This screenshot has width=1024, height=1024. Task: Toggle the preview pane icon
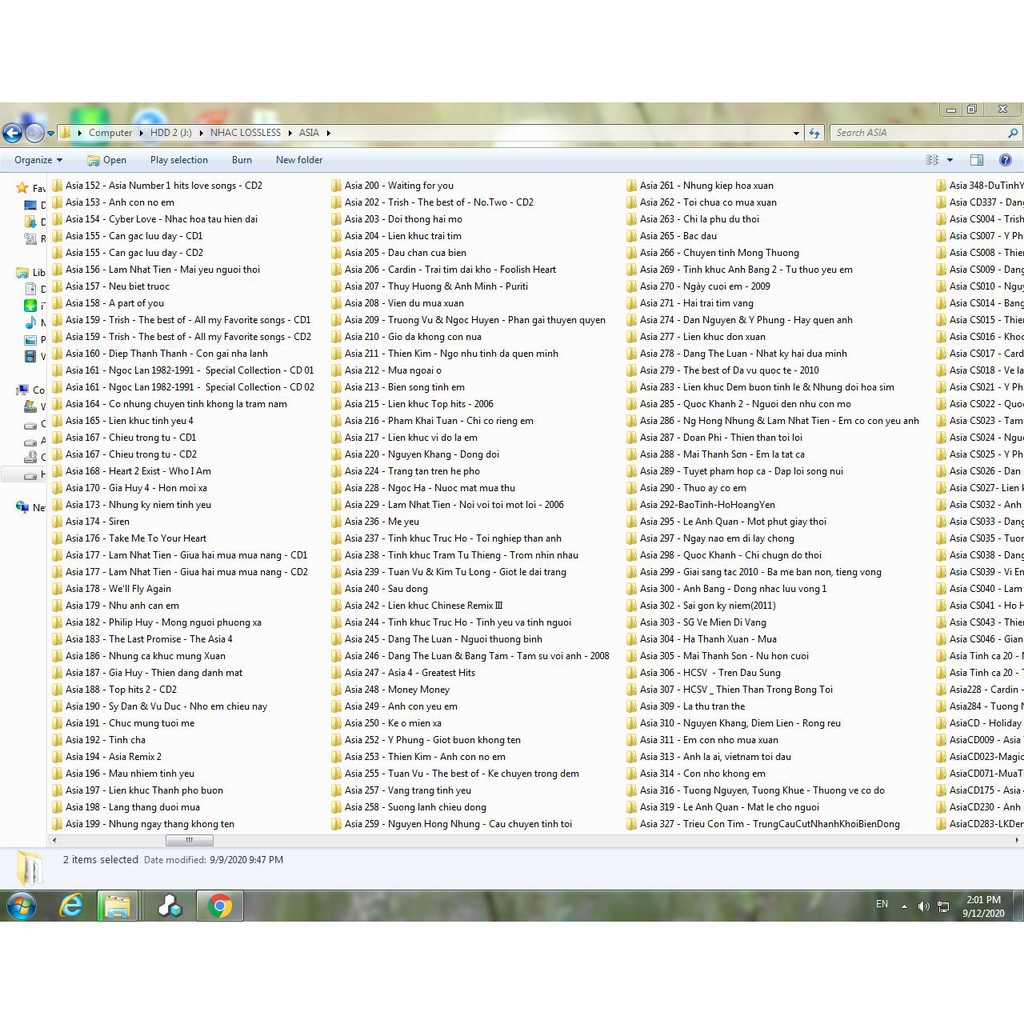click(977, 160)
